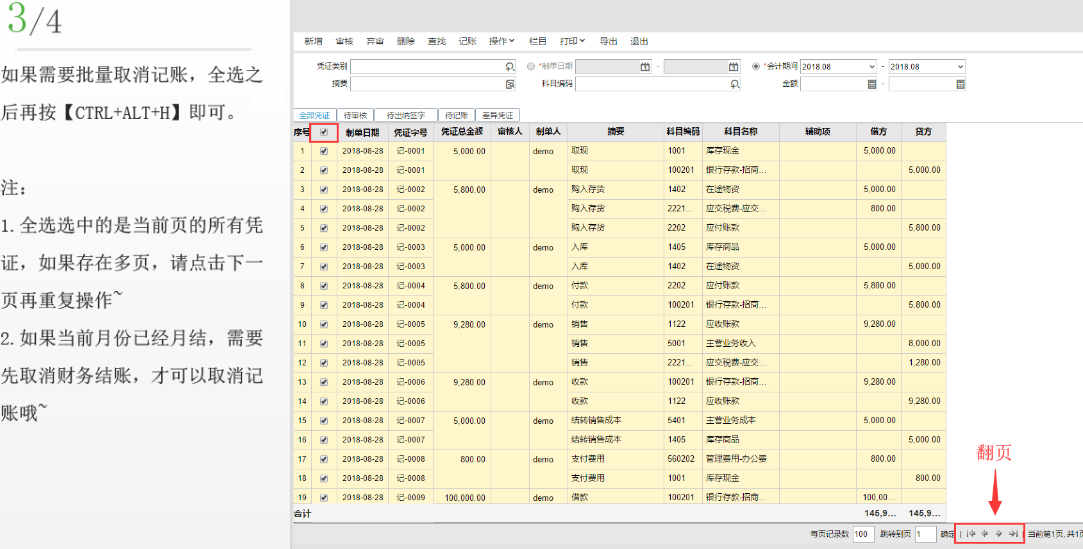Uncheck the checkbox in row 17

(x=324, y=459)
